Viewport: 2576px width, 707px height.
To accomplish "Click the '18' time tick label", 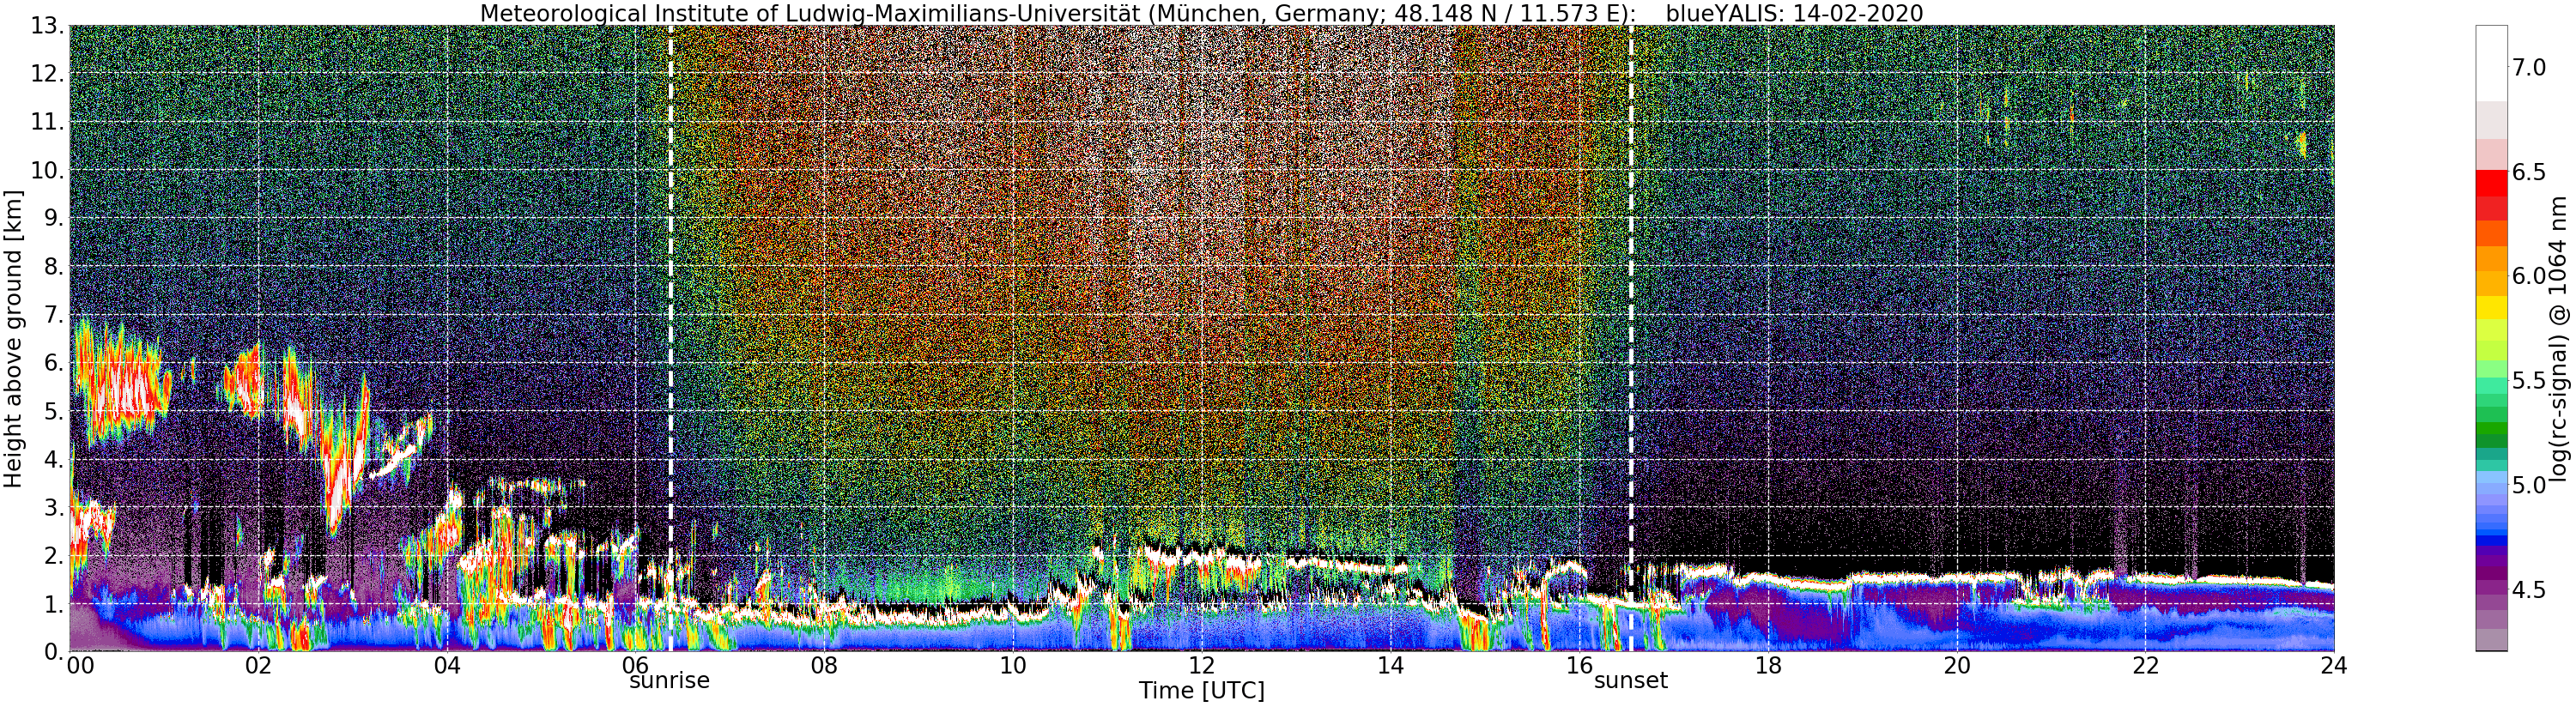I will tap(1768, 665).
